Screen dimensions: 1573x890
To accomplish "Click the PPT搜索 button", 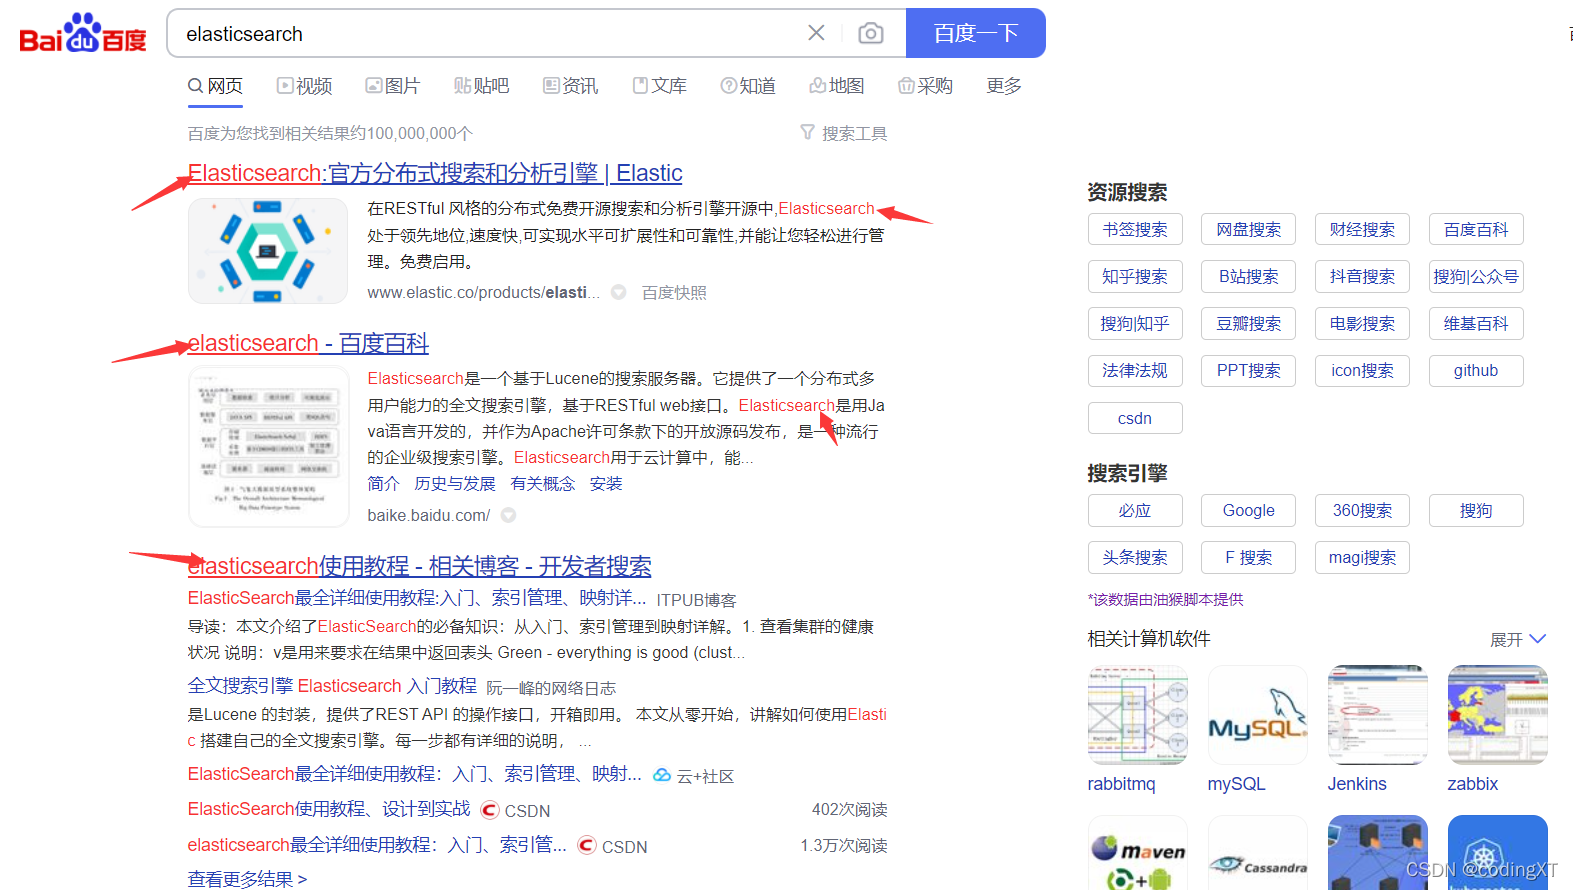I will click(1249, 370).
